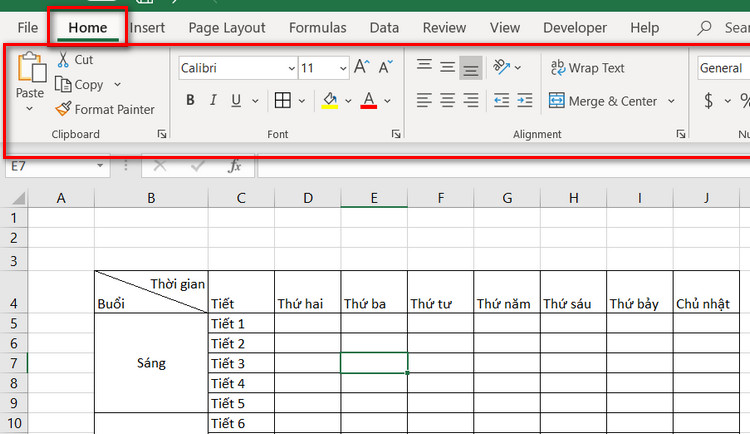750x434 pixels.
Task: Center text horizontally in cell
Action: tap(447, 100)
